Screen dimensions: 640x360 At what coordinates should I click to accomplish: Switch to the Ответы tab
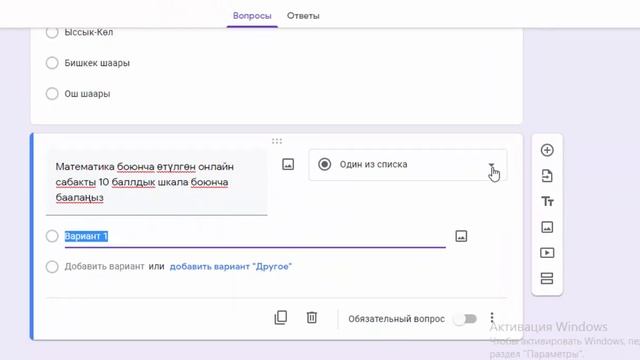point(303,16)
